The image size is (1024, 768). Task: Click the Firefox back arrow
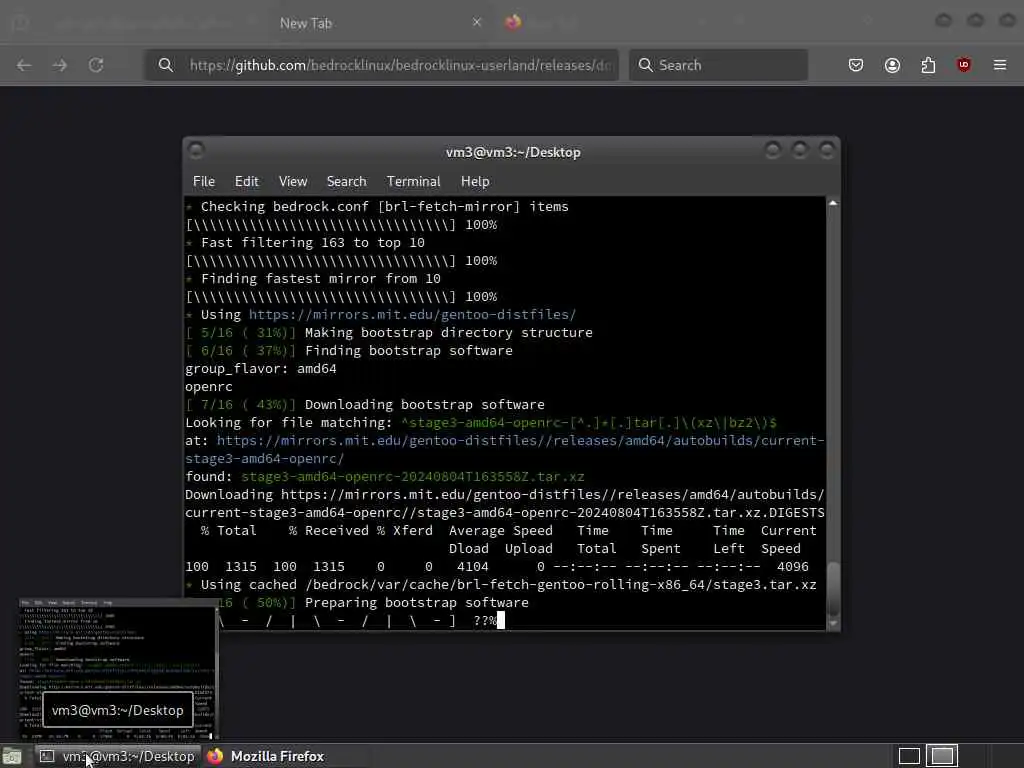click(x=24, y=65)
